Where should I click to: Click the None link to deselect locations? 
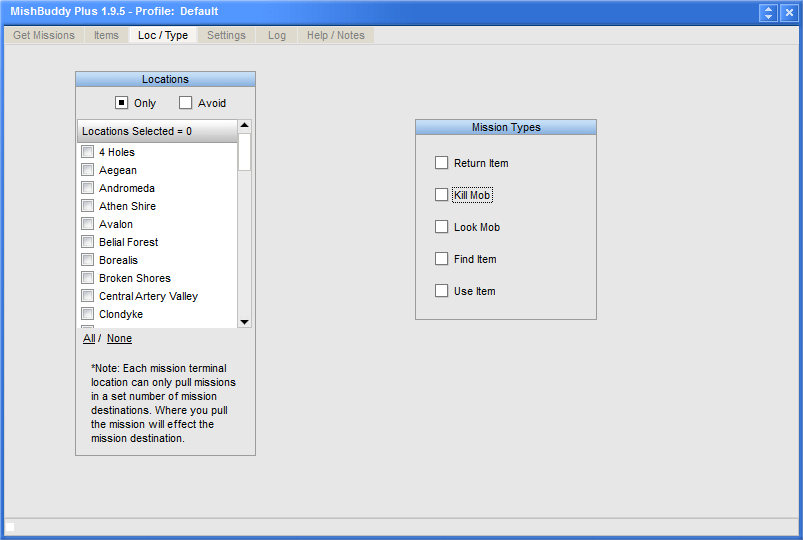pos(119,338)
